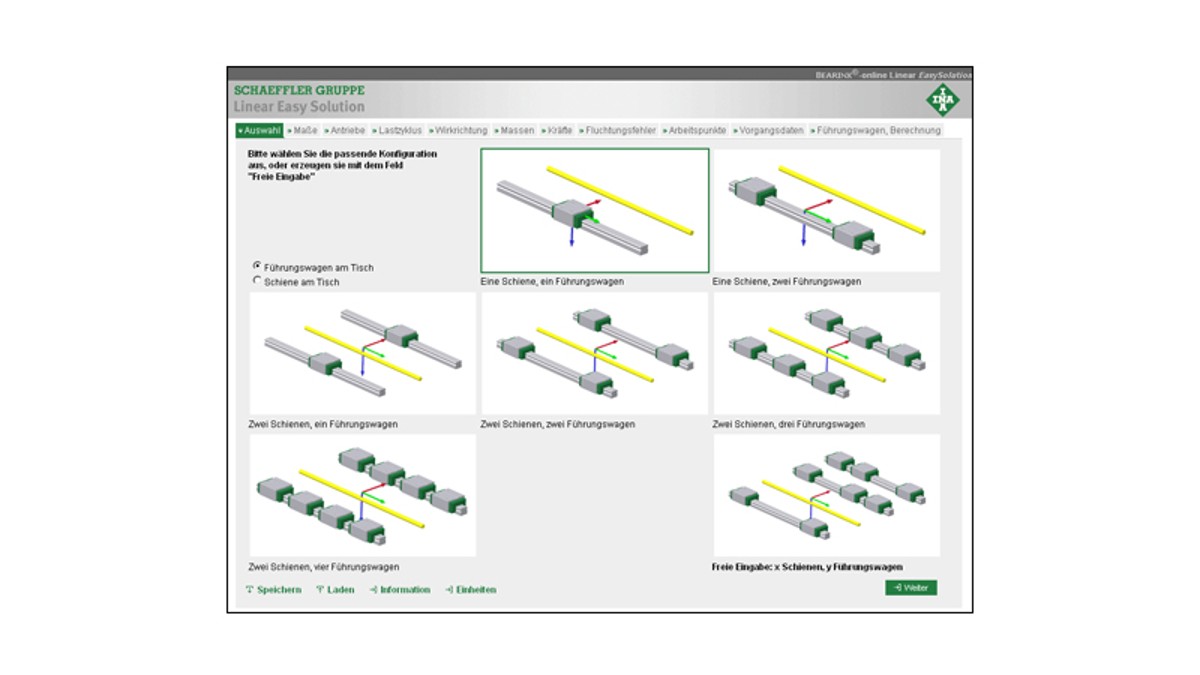Screen dimensions: 1200x675
Task: Open the Information link
Action: (x=403, y=590)
